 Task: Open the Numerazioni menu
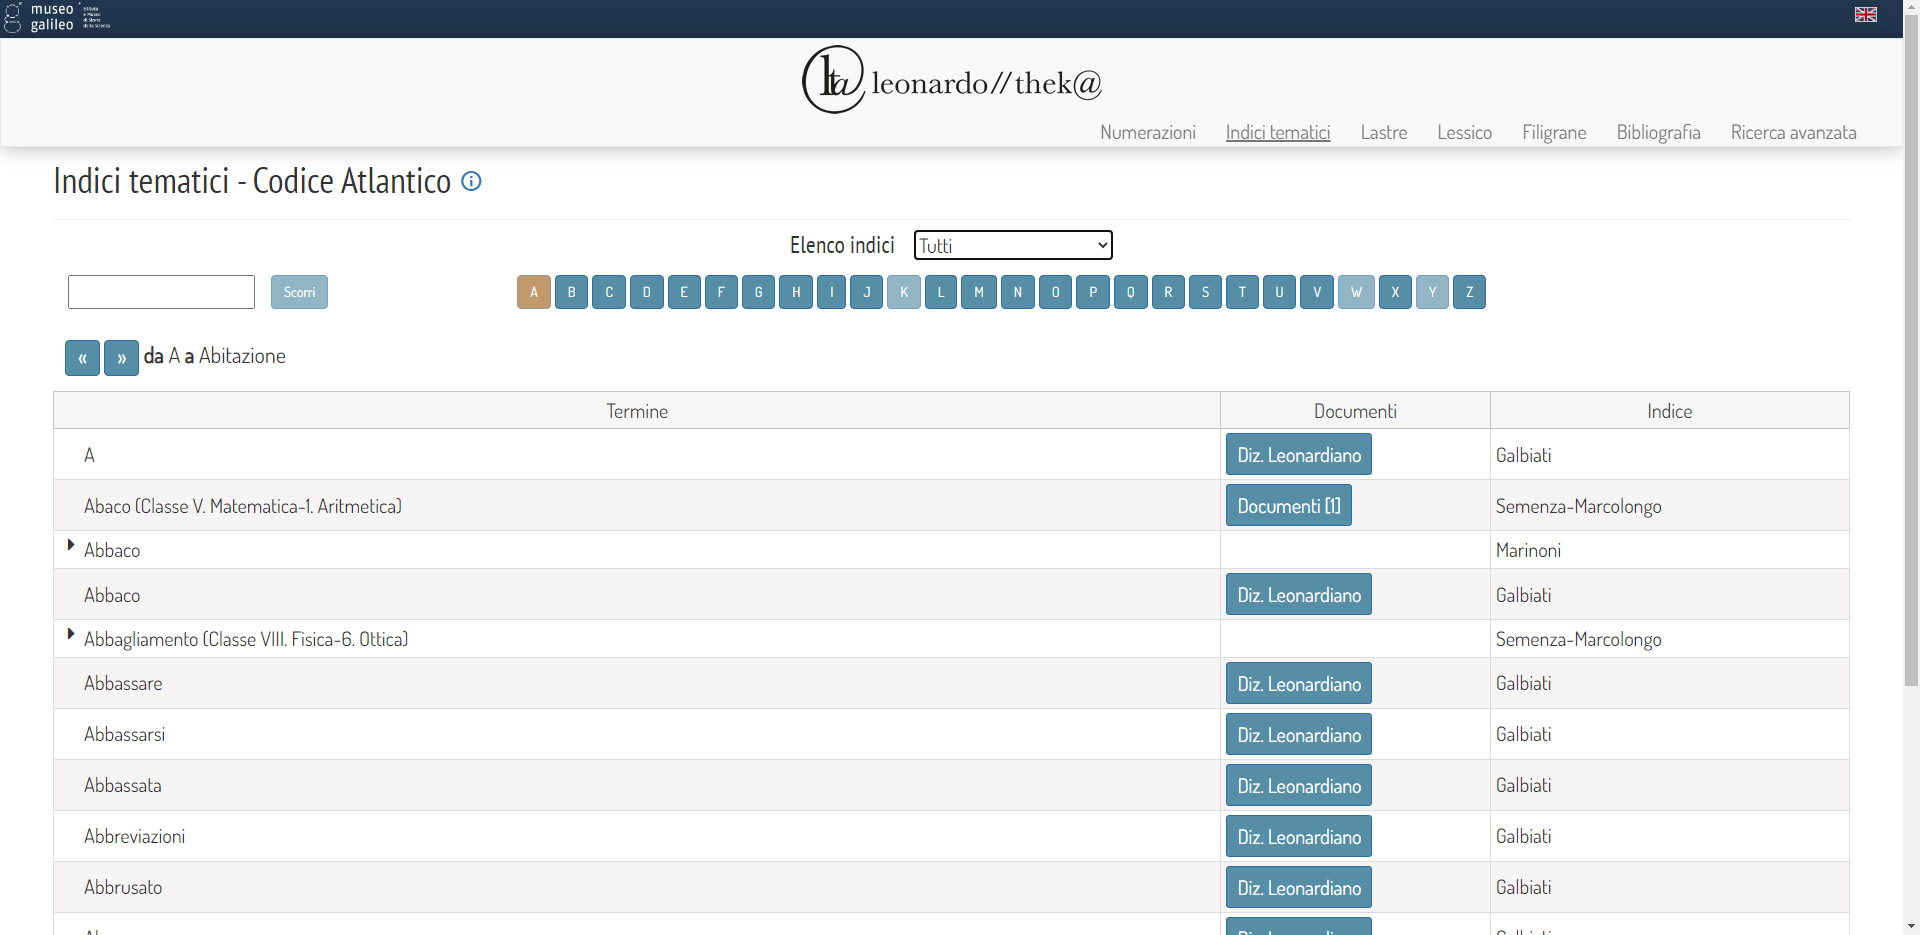pyautogui.click(x=1147, y=132)
